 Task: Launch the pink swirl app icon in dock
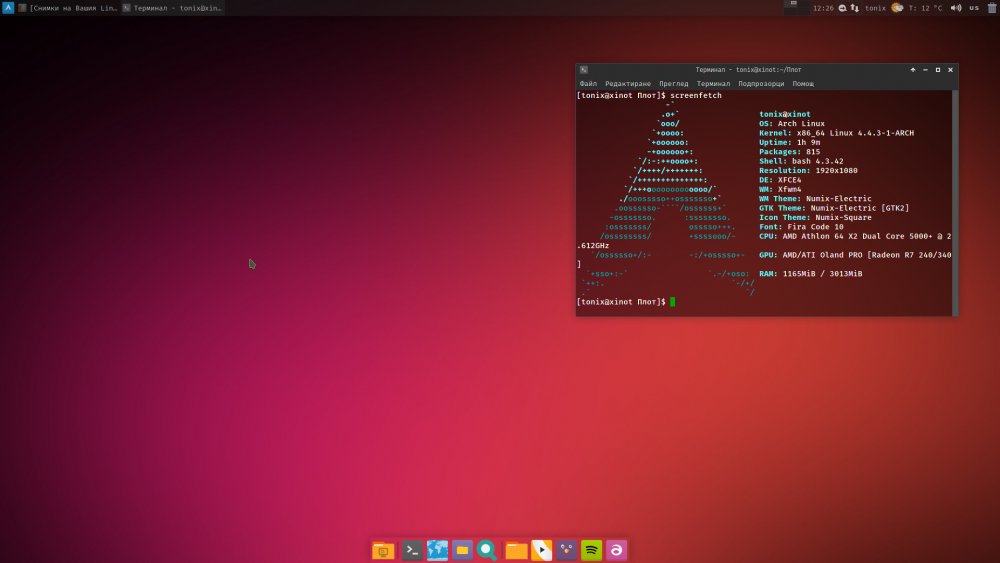point(616,550)
